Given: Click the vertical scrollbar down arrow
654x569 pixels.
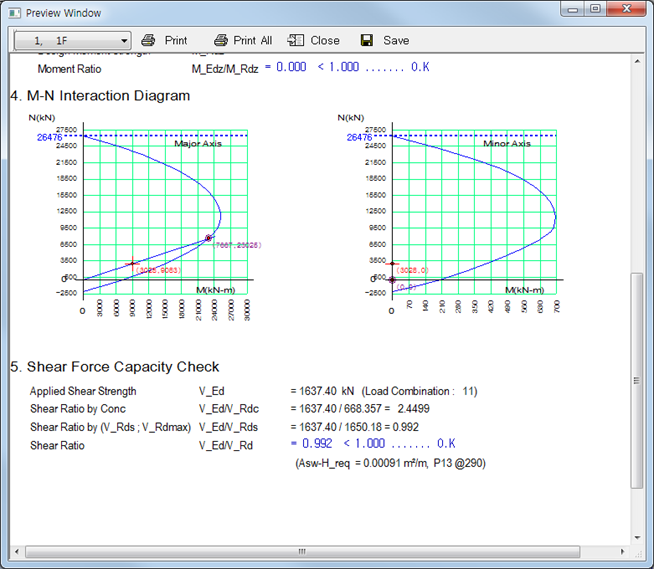Looking at the screenshot, I should pyautogui.click(x=637, y=538).
